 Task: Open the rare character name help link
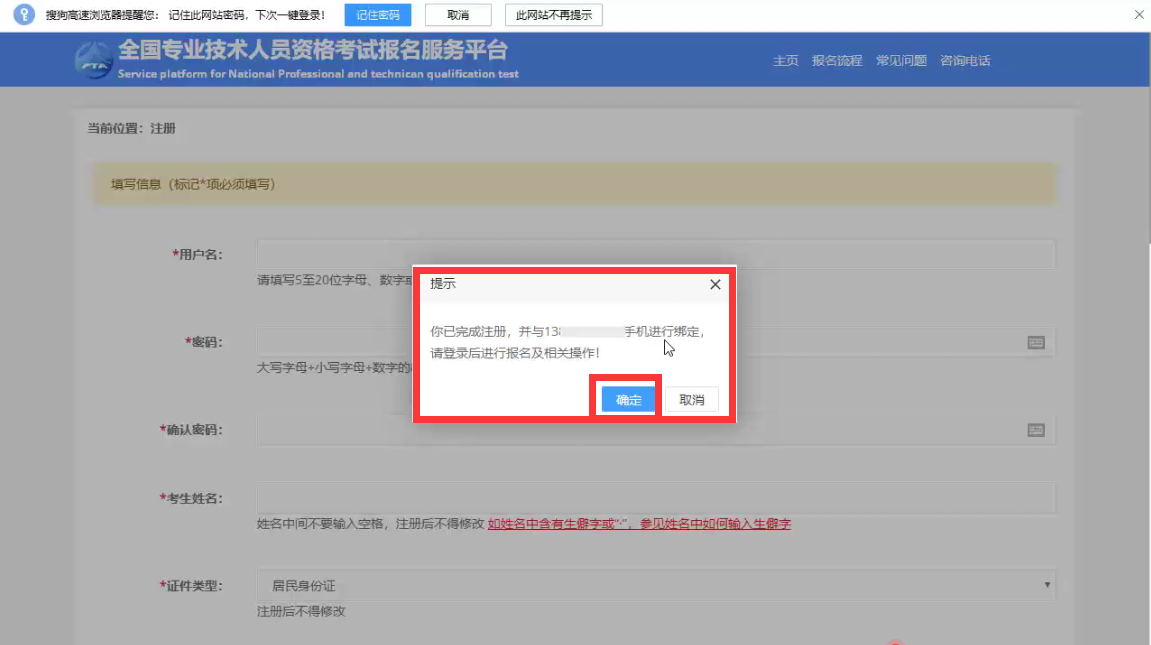point(639,524)
